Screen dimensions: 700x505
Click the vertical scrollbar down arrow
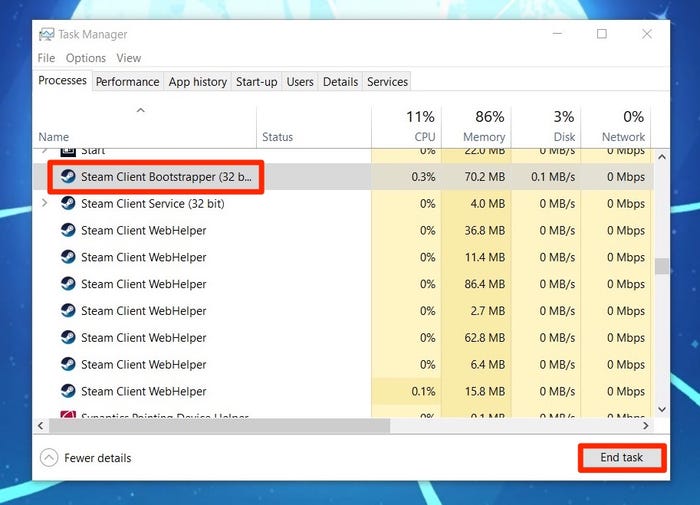click(x=662, y=409)
